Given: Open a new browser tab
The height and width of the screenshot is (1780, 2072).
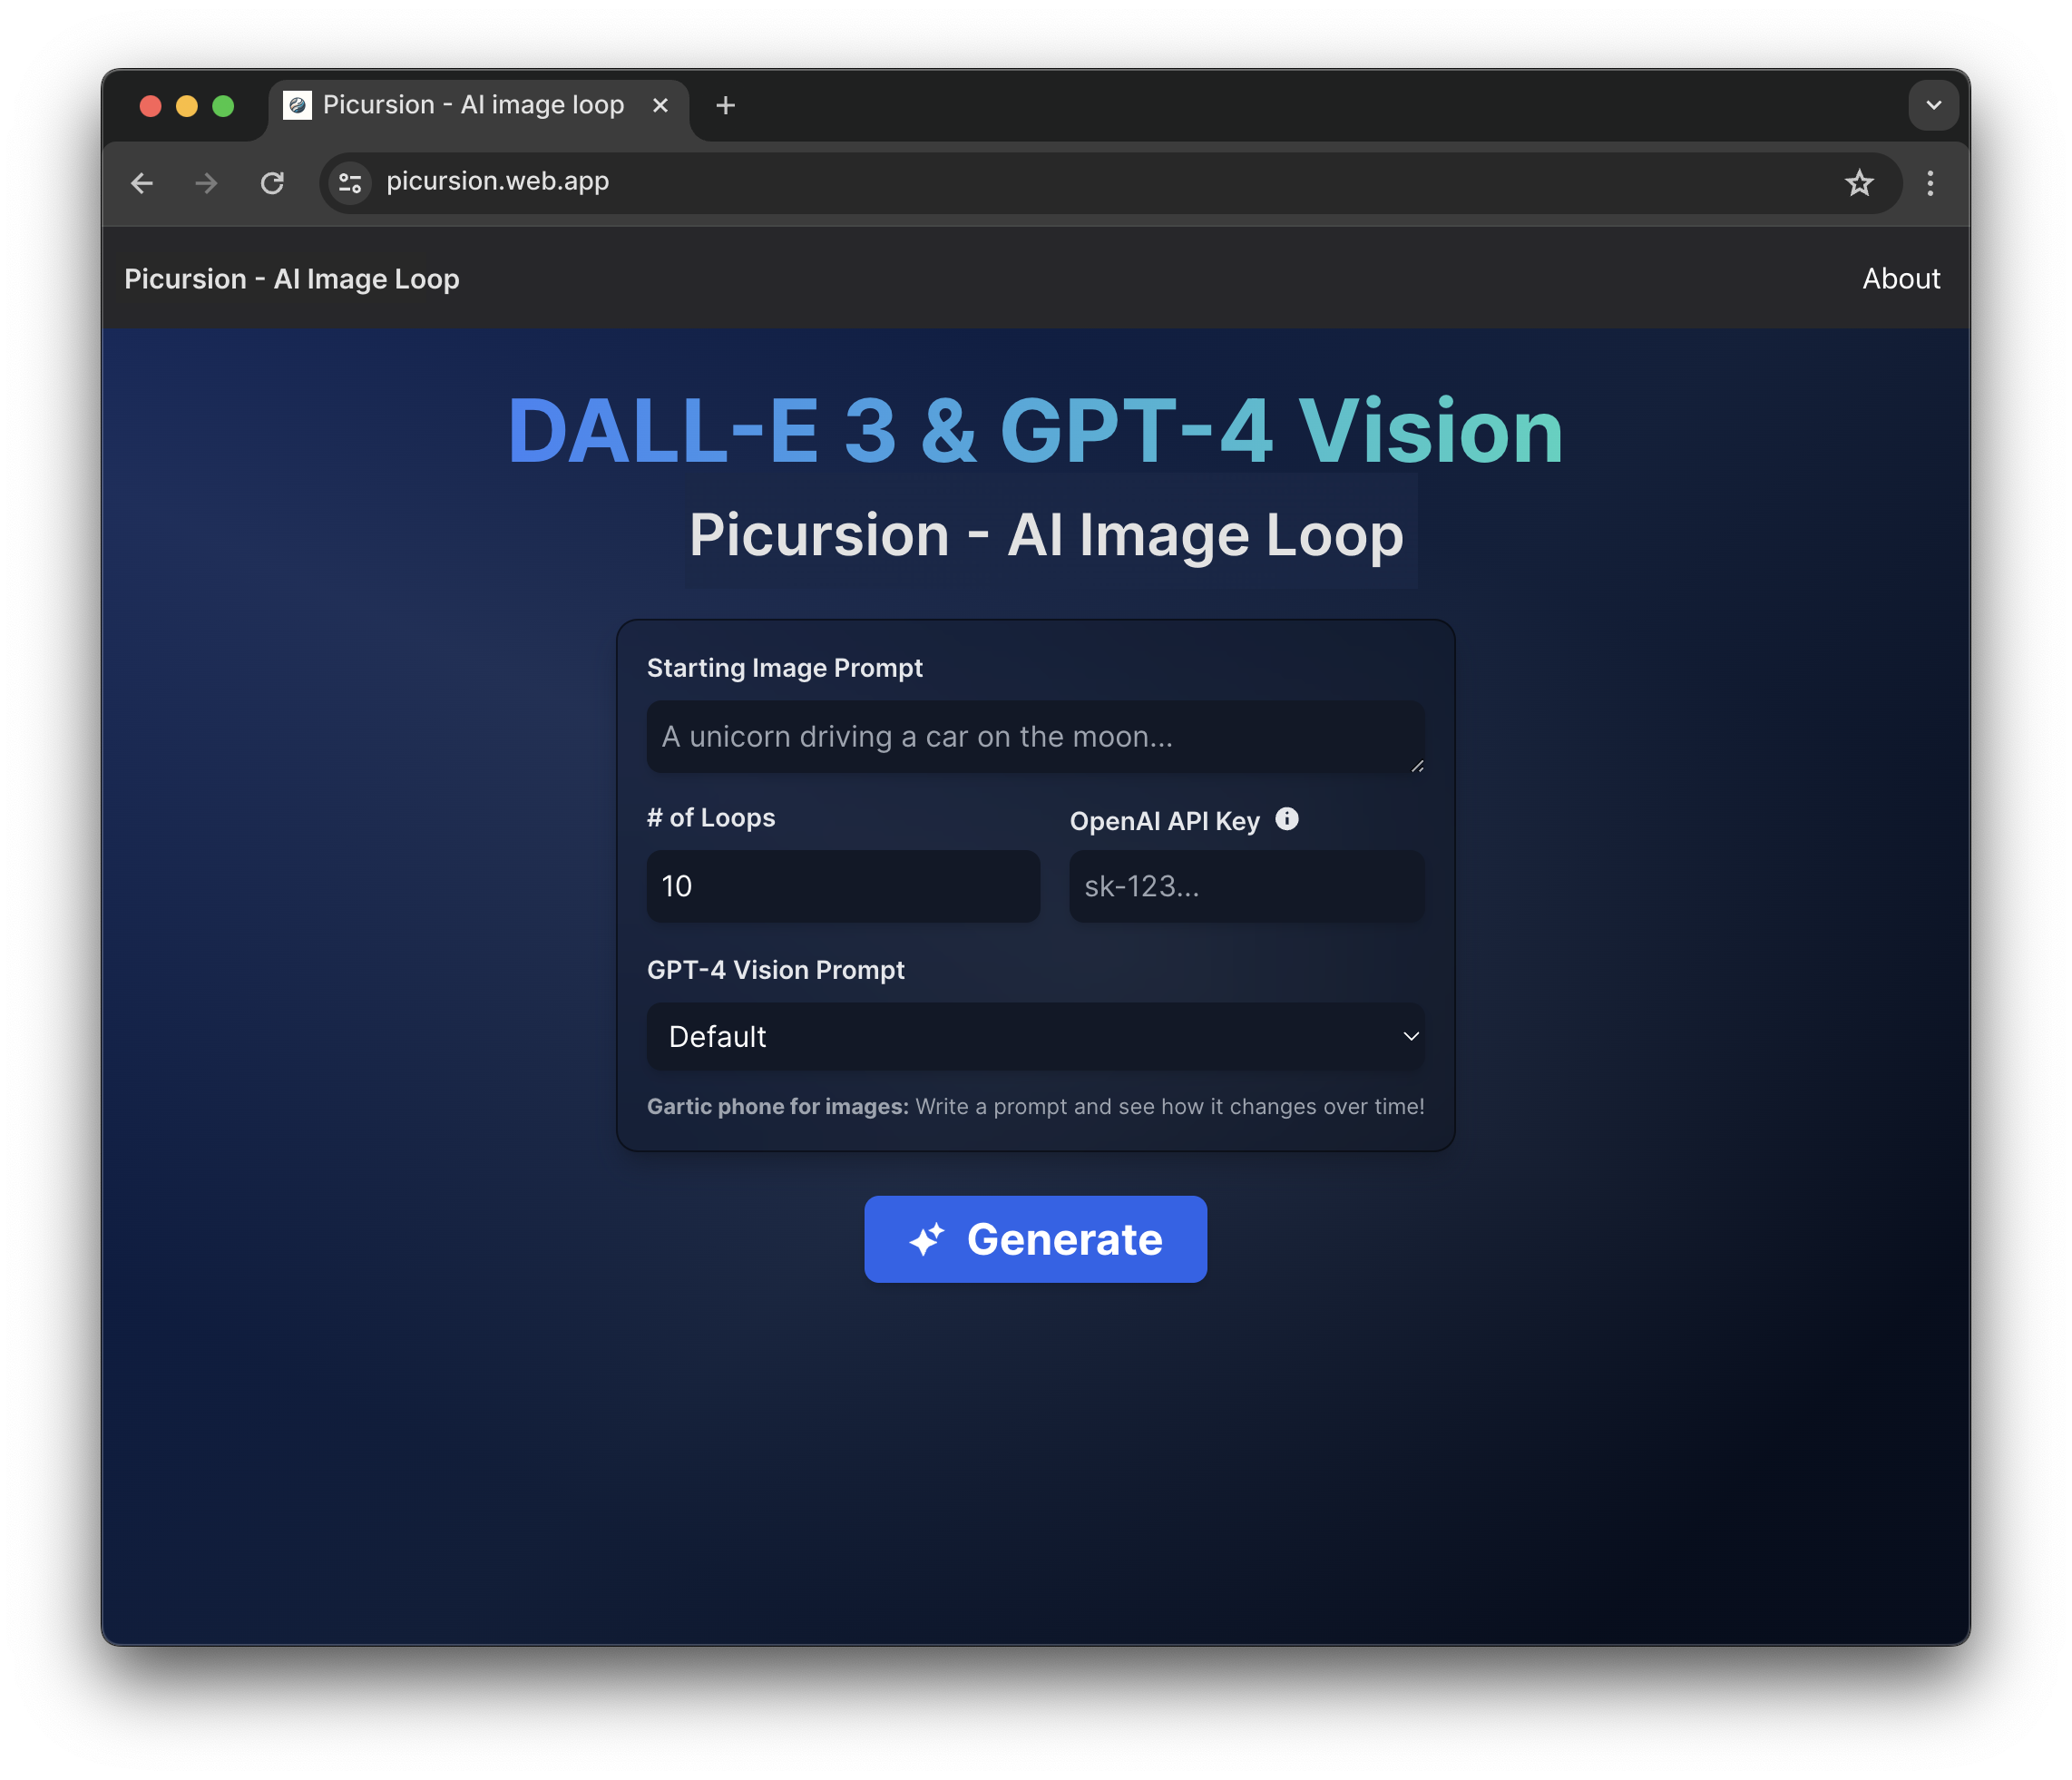Looking at the screenshot, I should (x=726, y=105).
